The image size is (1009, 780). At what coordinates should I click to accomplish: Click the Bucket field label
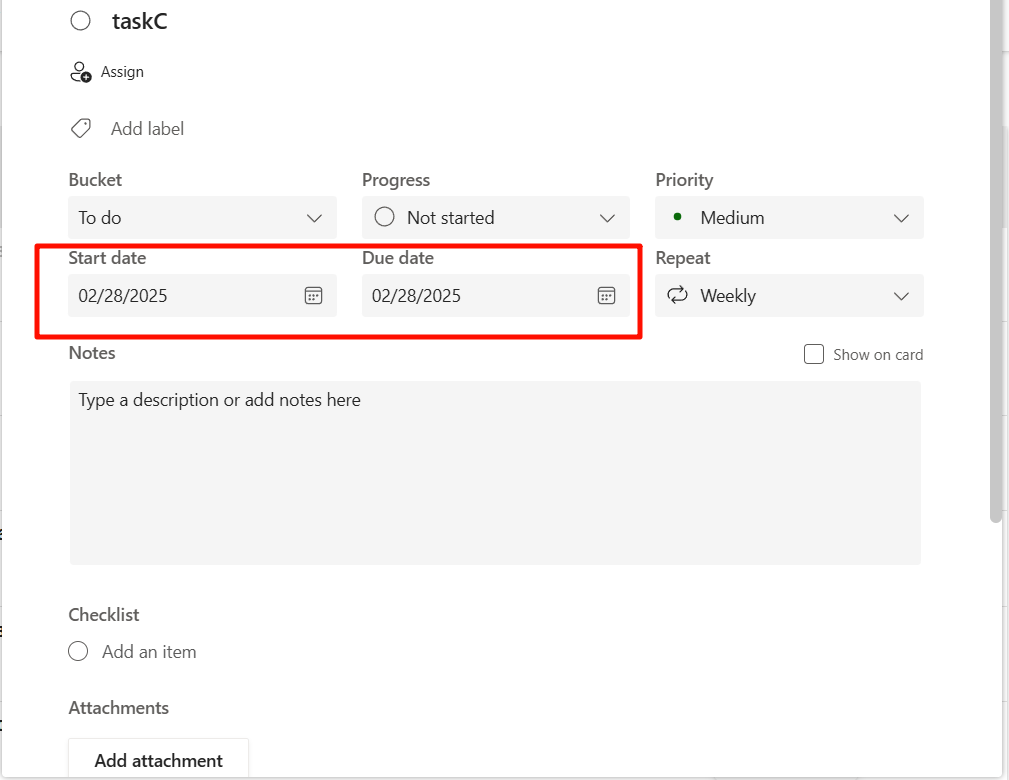coord(95,180)
